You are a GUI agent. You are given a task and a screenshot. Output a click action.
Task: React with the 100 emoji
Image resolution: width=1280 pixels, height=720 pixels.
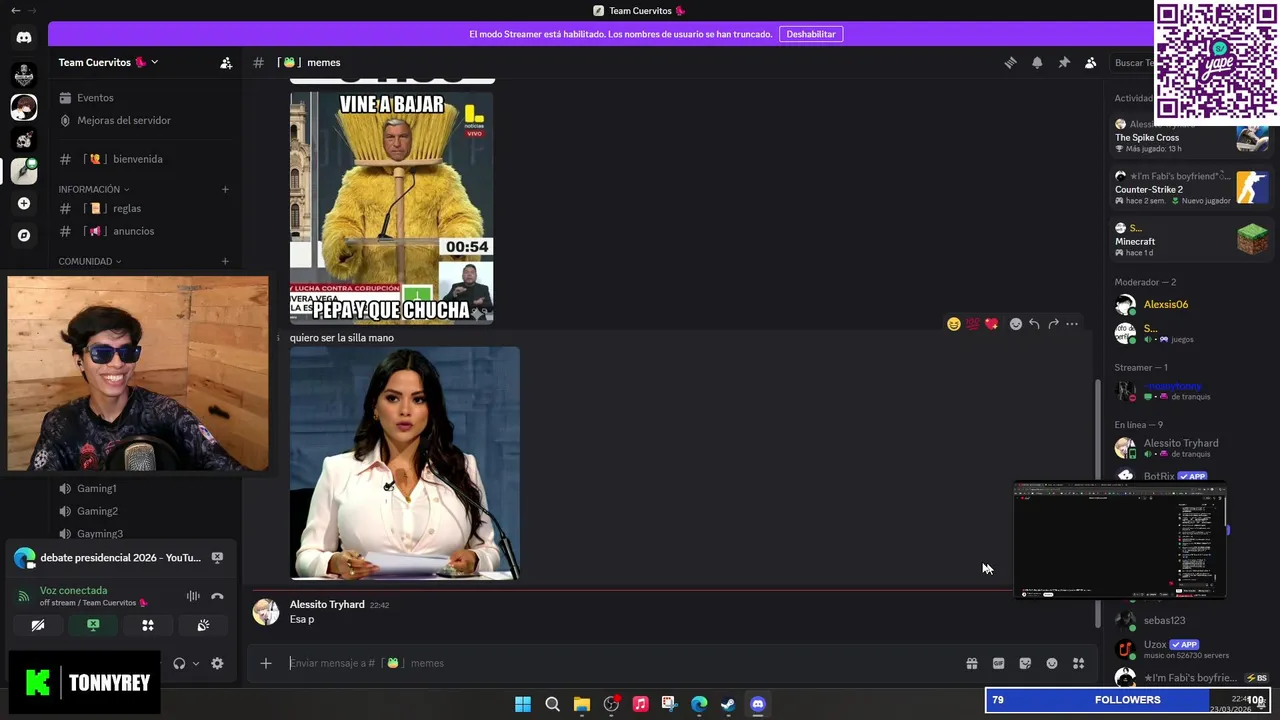point(972,324)
